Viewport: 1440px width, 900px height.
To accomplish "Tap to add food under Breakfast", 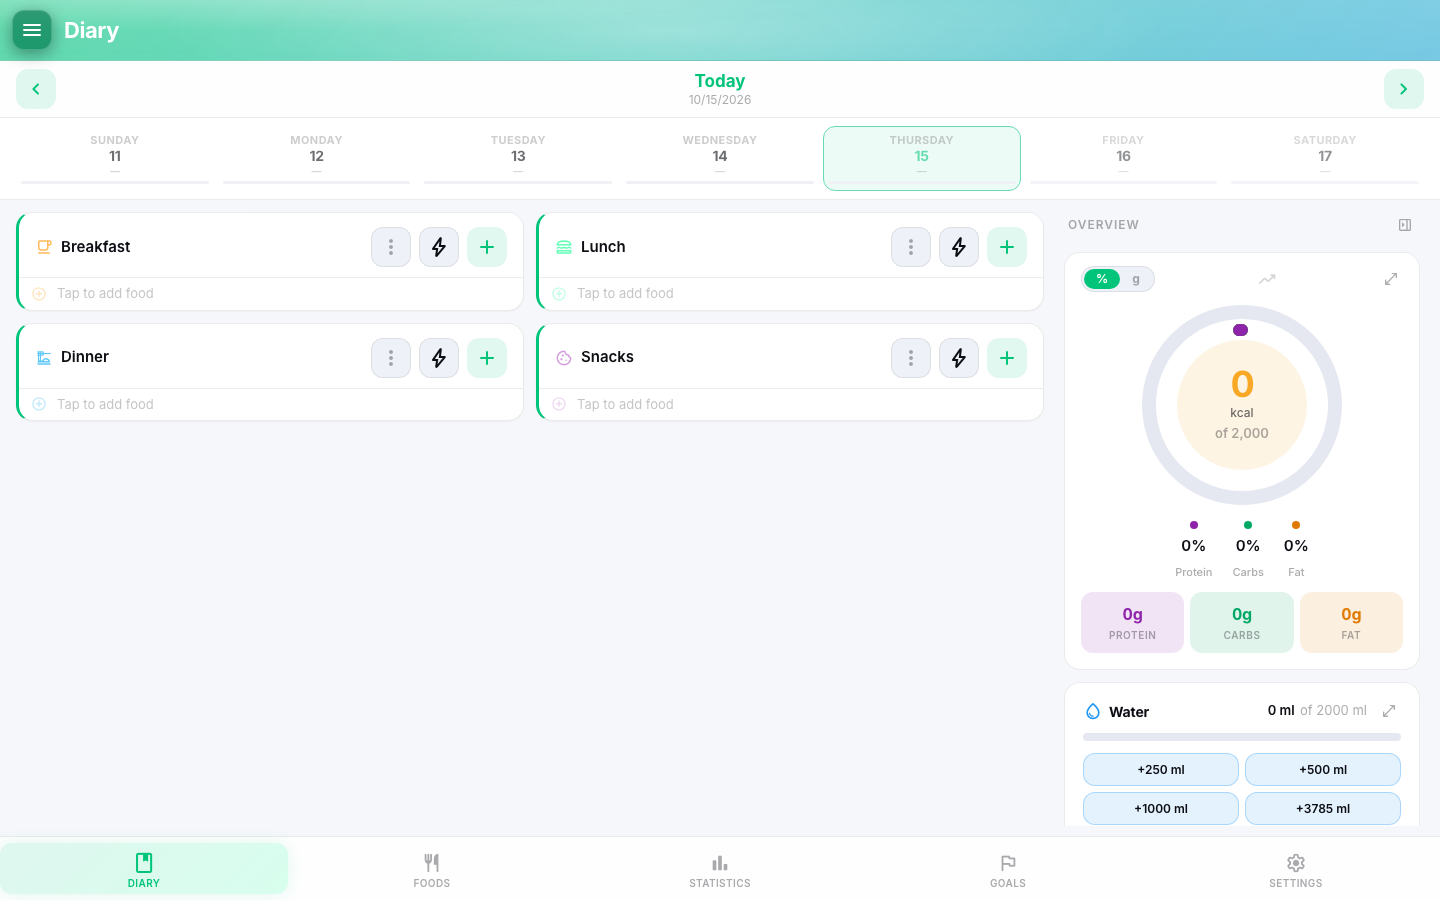I will 271,294.
